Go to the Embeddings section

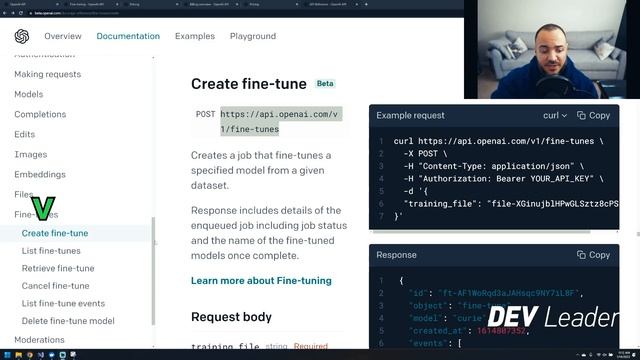[x=40, y=174]
